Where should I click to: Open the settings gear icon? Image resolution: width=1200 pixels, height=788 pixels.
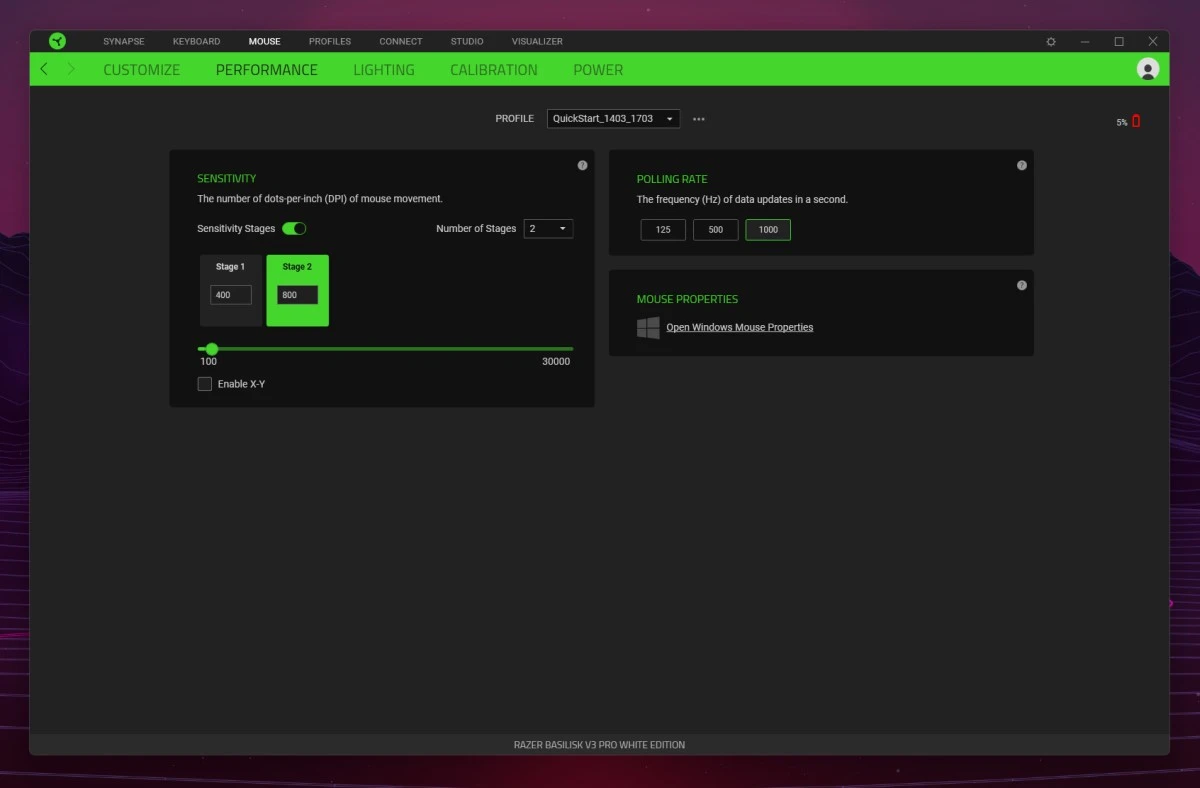click(x=1051, y=42)
